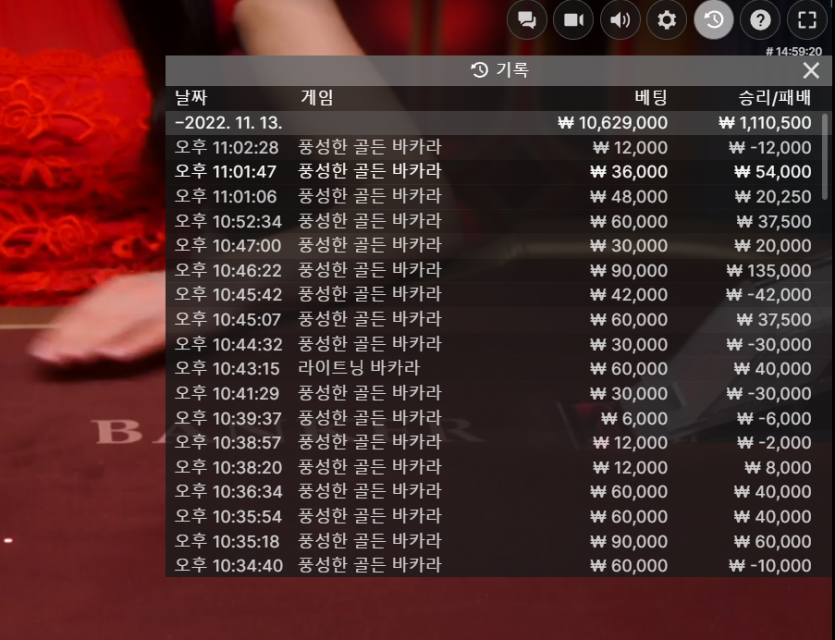Click the ₩ 54,000 win amount
Viewport: 835px width, 640px height.
click(773, 172)
